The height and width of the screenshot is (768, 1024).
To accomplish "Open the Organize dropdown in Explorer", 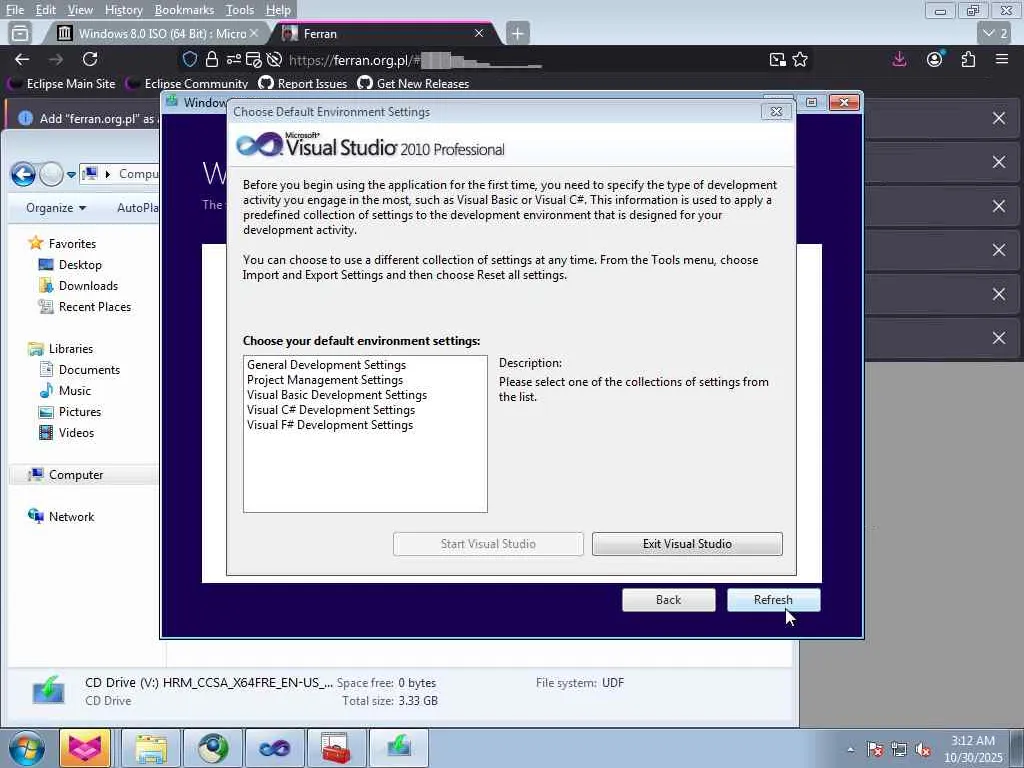I will click(56, 208).
